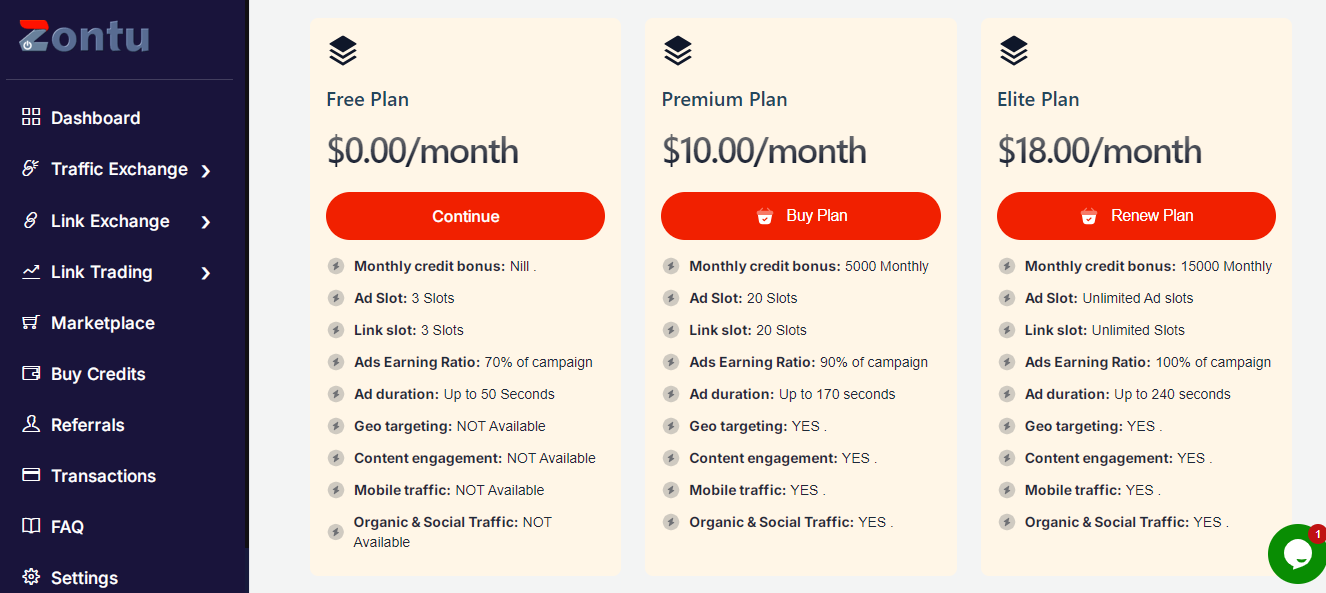Click the Elite Plan layers icon
Image resolution: width=1326 pixels, height=593 pixels.
point(1013,50)
